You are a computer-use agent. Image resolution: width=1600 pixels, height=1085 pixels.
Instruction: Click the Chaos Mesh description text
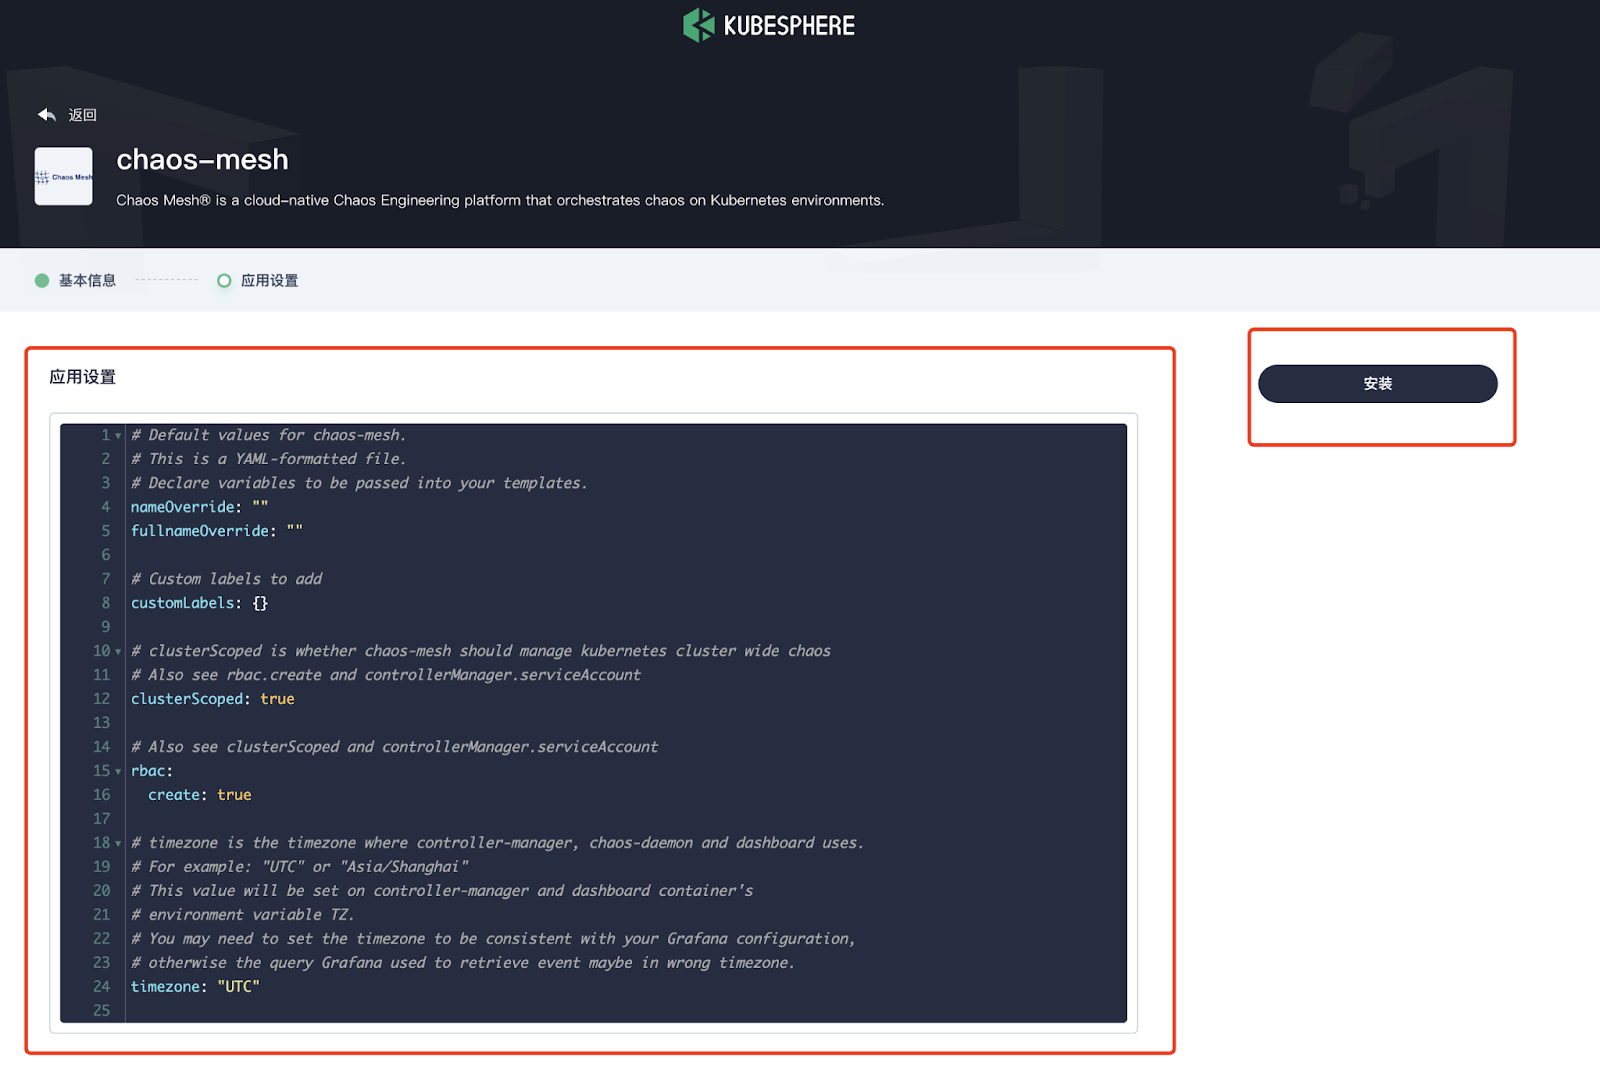coord(500,200)
